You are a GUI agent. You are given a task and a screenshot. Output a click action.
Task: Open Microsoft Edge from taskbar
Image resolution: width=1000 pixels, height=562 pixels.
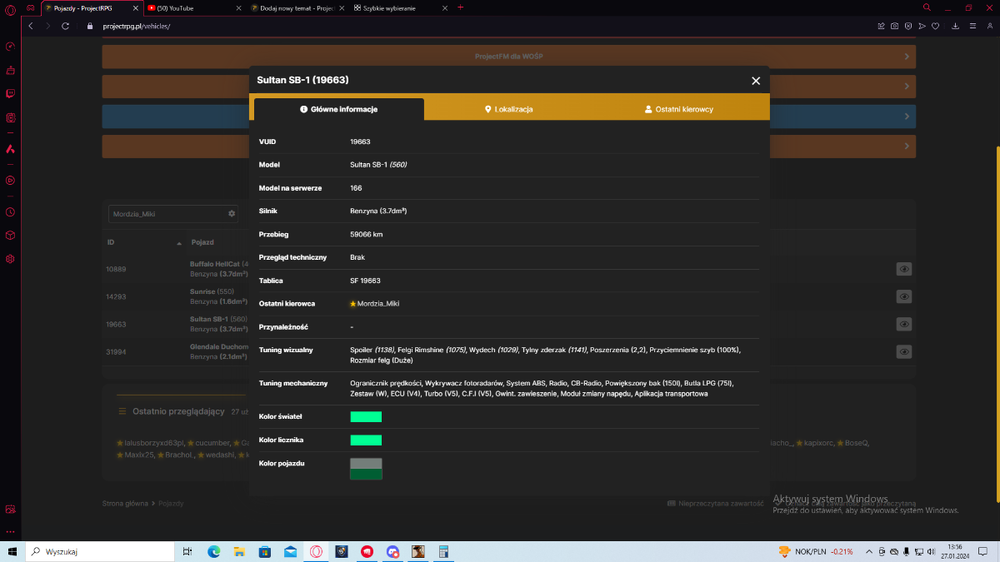214,551
